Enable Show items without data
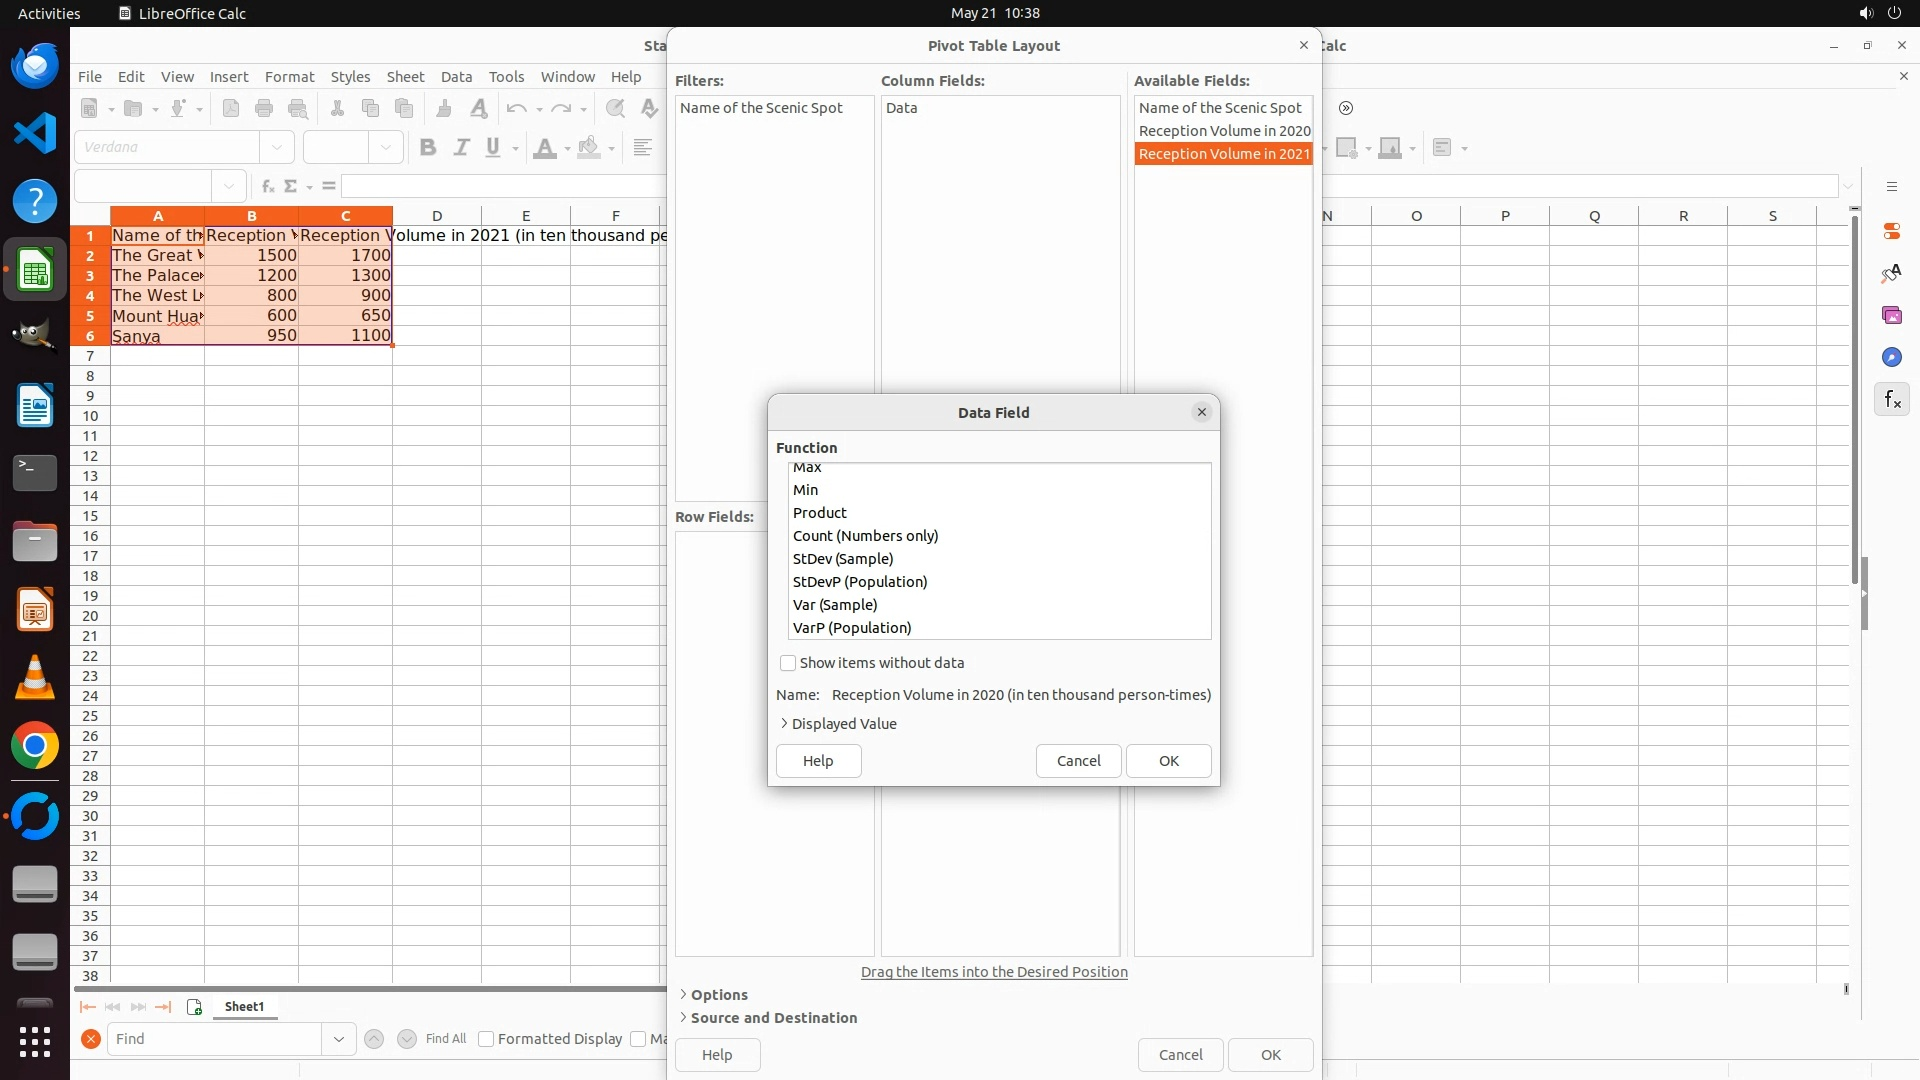 [x=788, y=663]
